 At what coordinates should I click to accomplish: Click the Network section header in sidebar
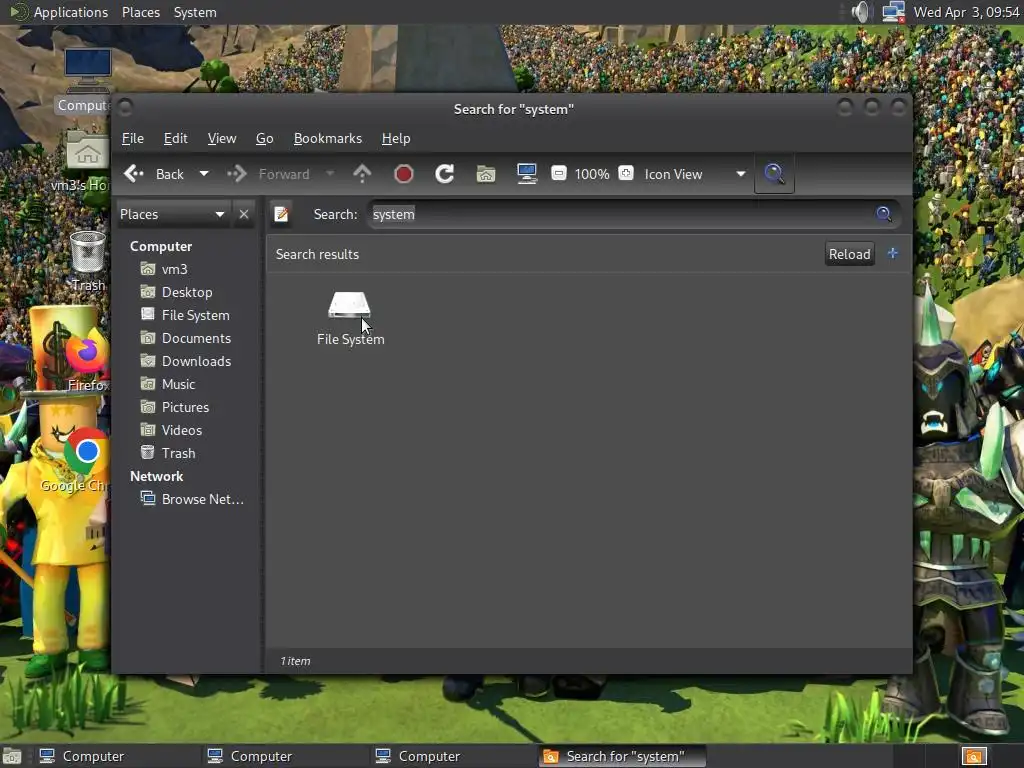(156, 476)
